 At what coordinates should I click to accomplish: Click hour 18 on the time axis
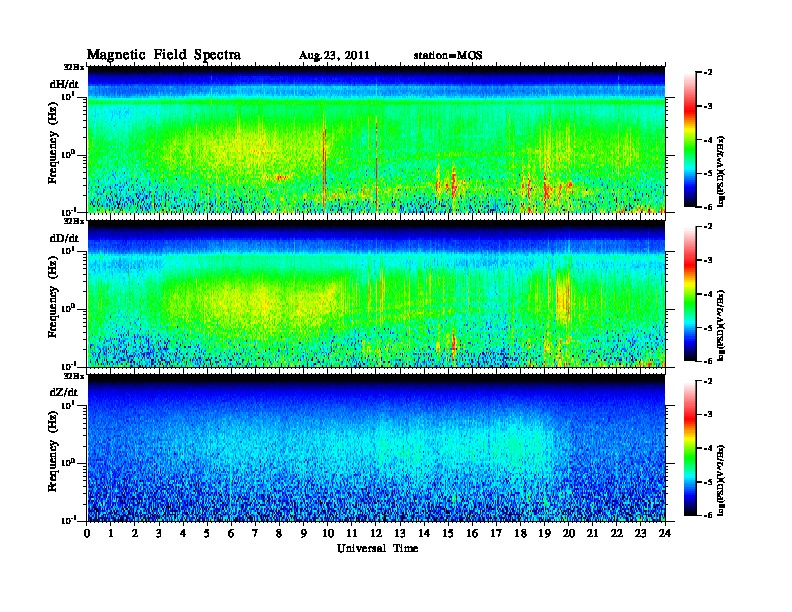pos(520,534)
